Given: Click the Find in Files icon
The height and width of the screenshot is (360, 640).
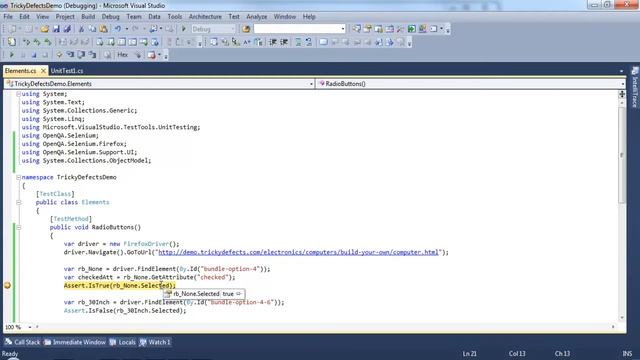Looking at the screenshot, I should [x=246, y=29].
